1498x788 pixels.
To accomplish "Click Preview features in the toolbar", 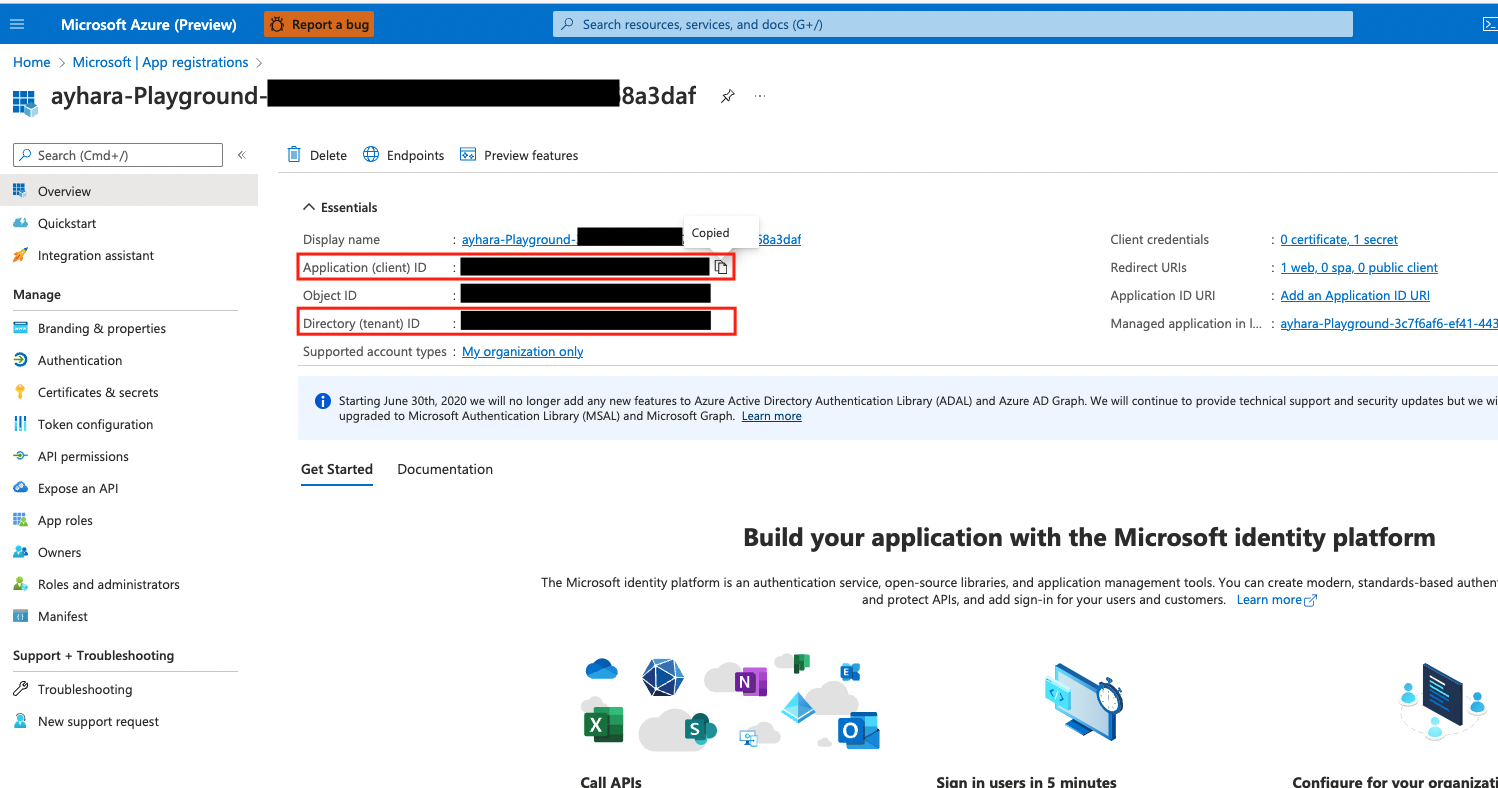I will coord(519,155).
